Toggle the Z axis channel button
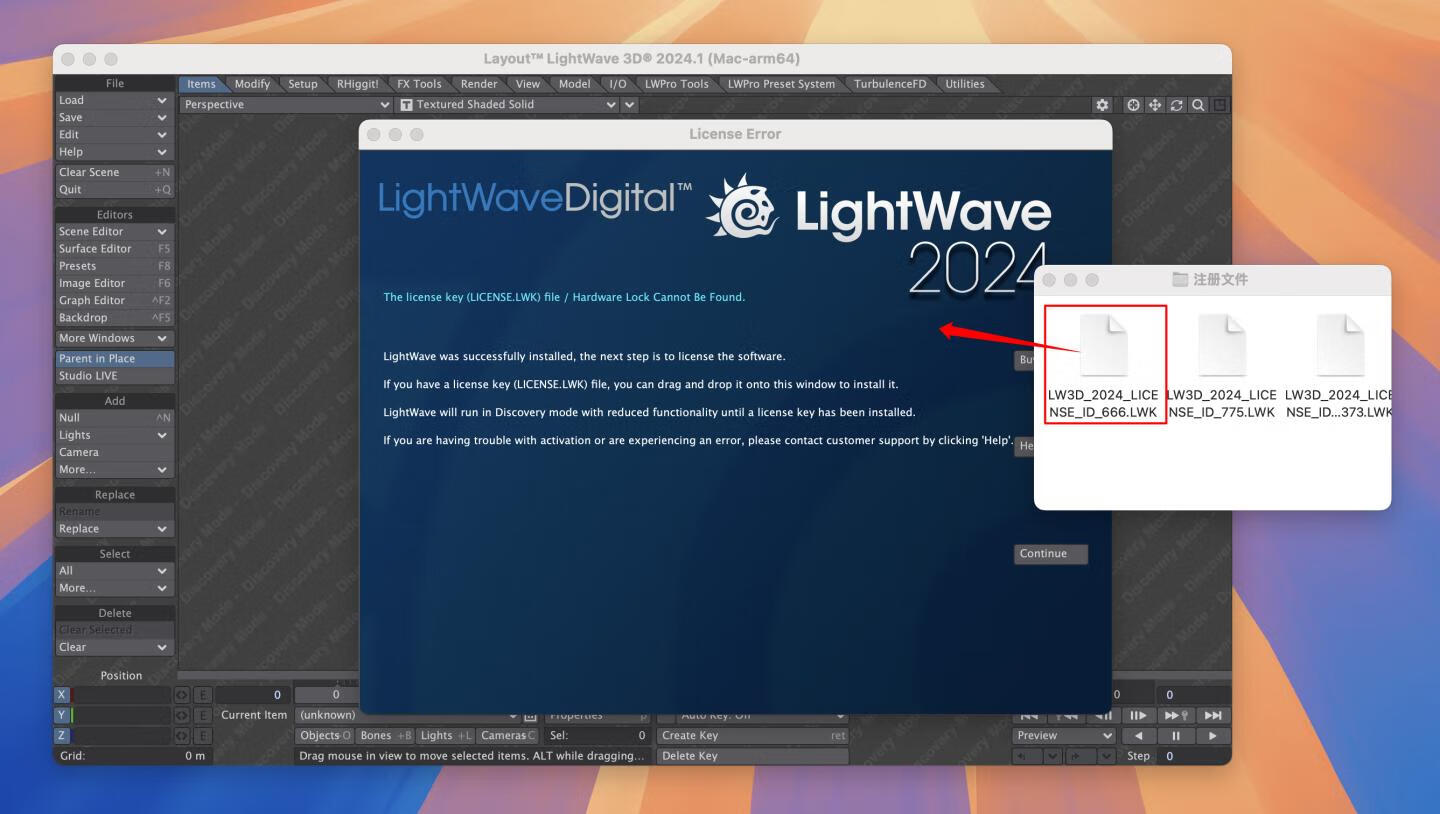Viewport: 1440px width, 814px height. pos(62,736)
